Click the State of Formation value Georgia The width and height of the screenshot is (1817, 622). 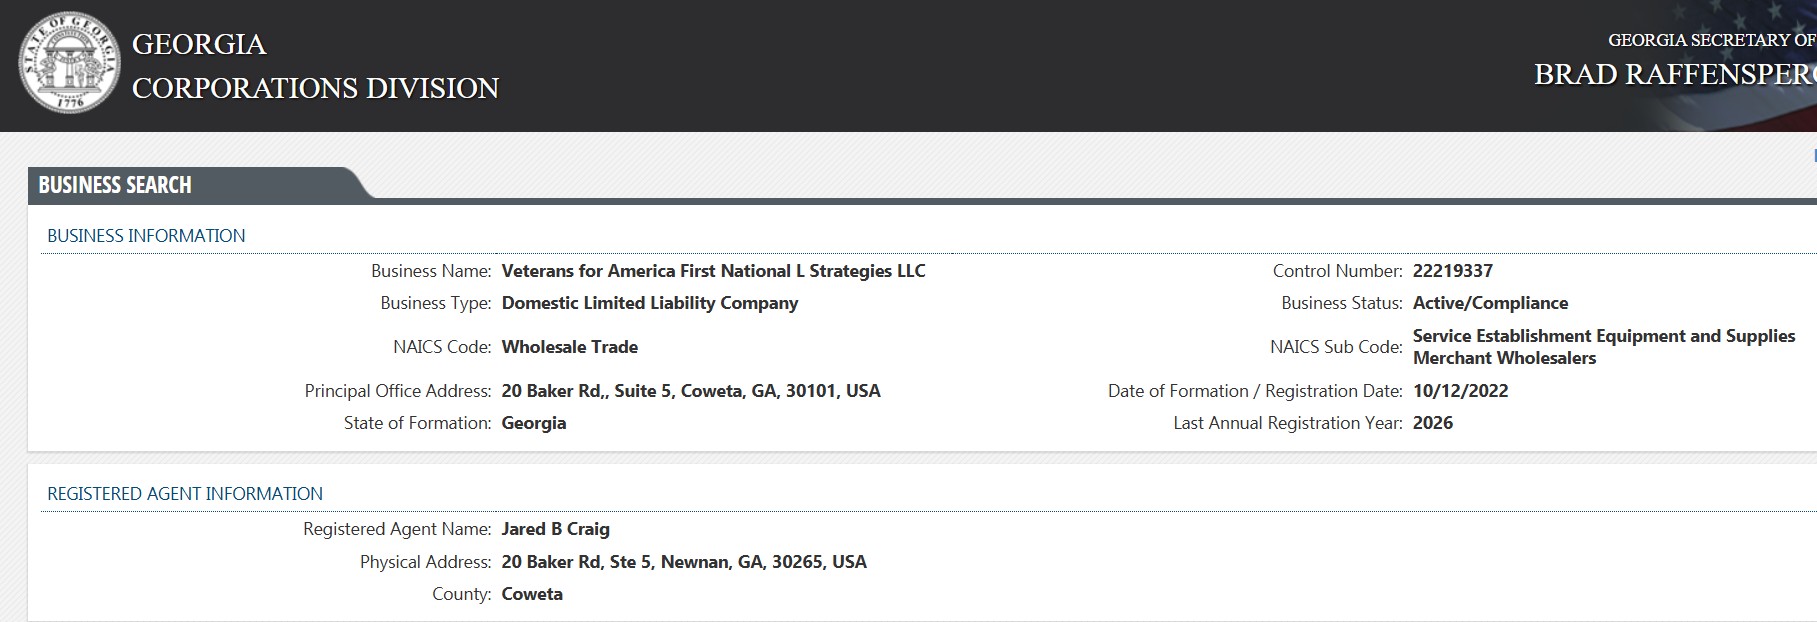[533, 423]
